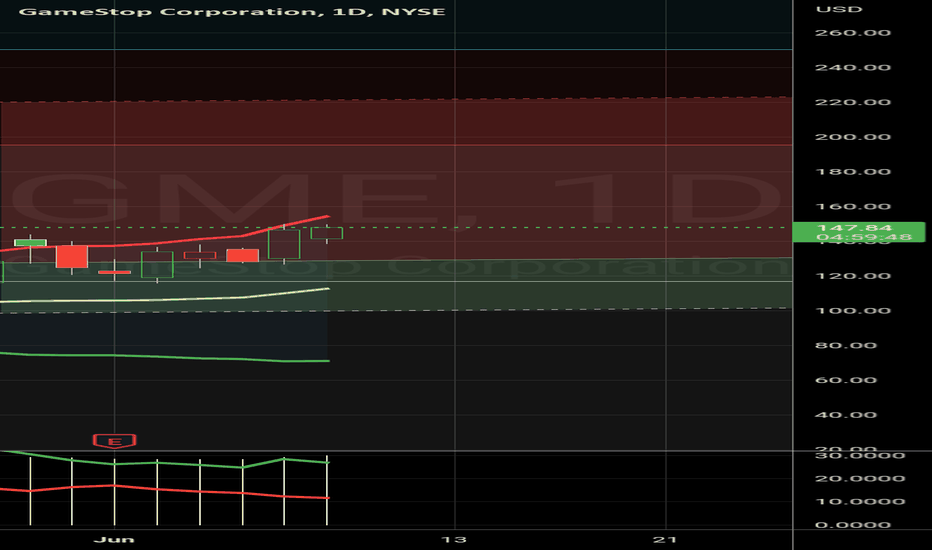Viewport: 932px width, 550px height.
Task: Click the 220.00 price axis label
Action: tap(852, 102)
